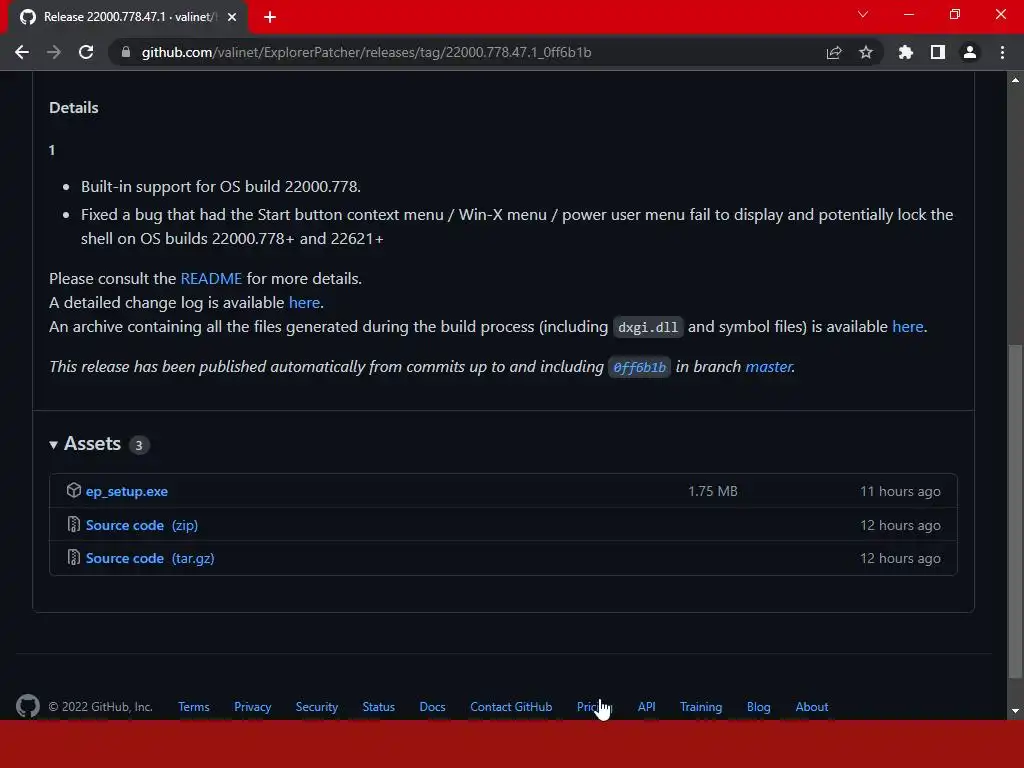1024x768 pixels.
Task: Click the scrollbar down arrow
Action: point(1015,711)
